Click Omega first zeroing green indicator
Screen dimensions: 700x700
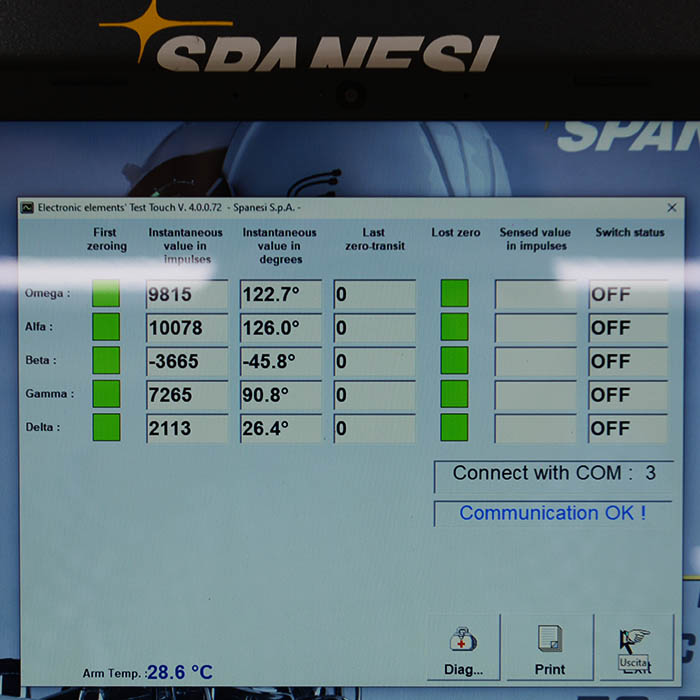106,294
